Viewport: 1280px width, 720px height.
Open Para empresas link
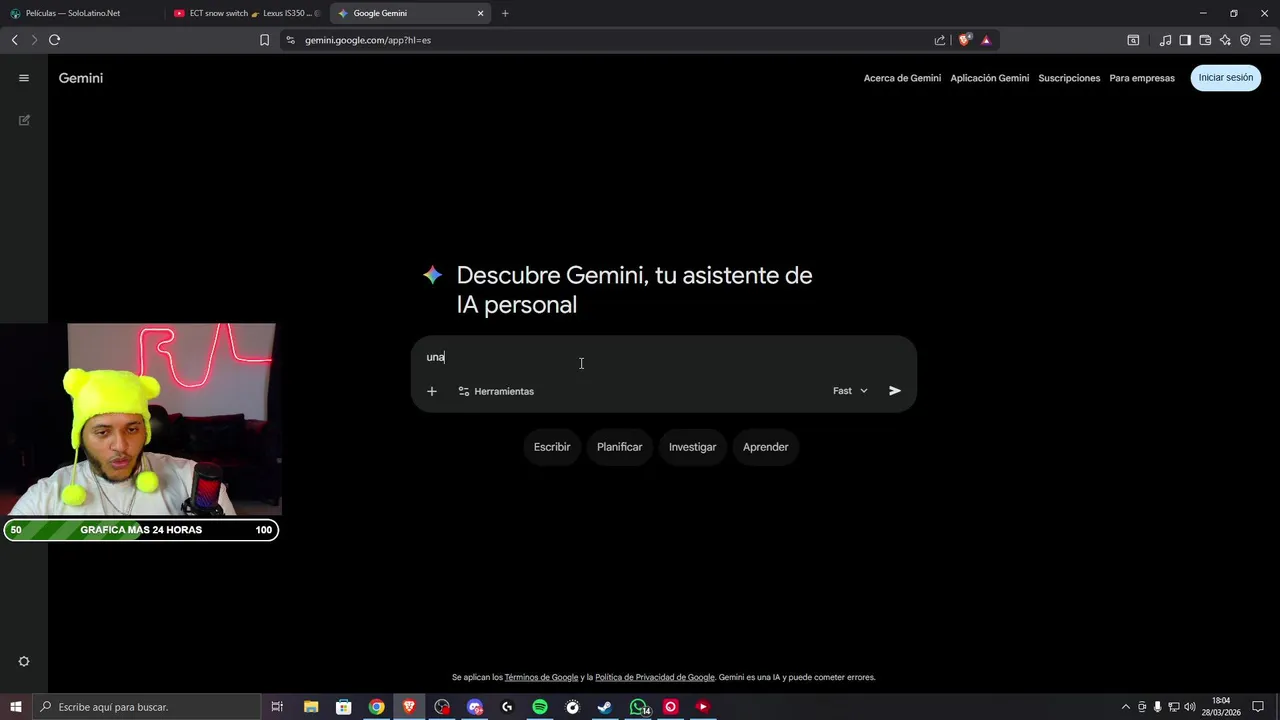pos(1142,78)
